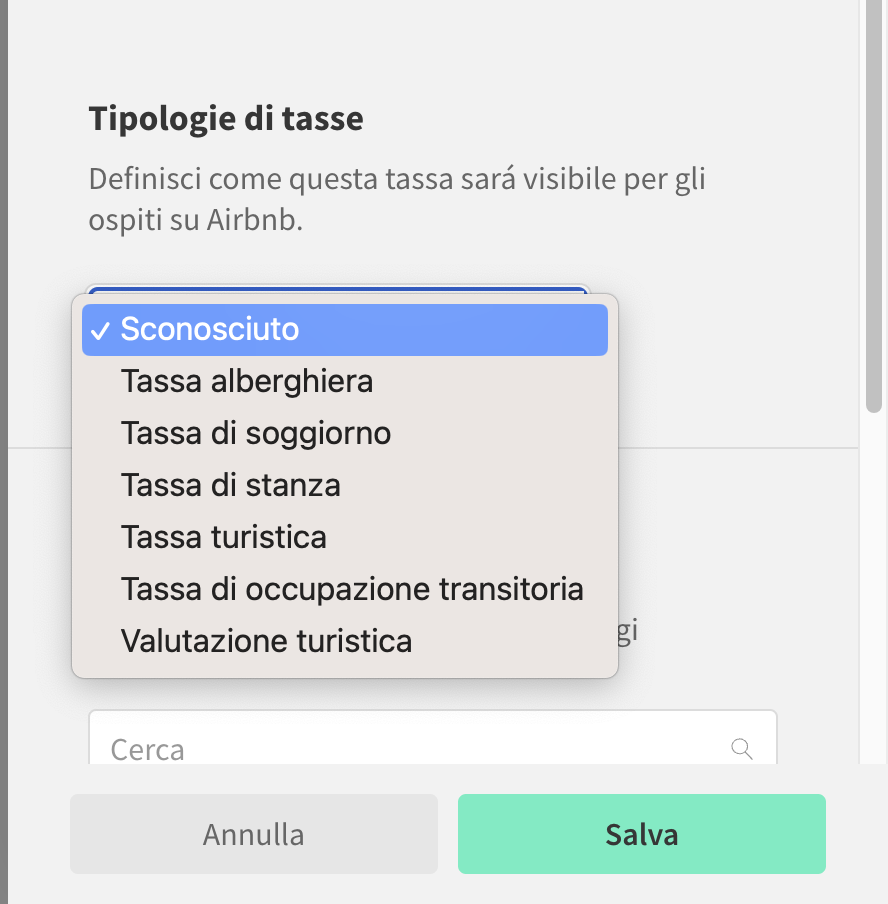Click the vertical scrollbar thumb

point(874,206)
